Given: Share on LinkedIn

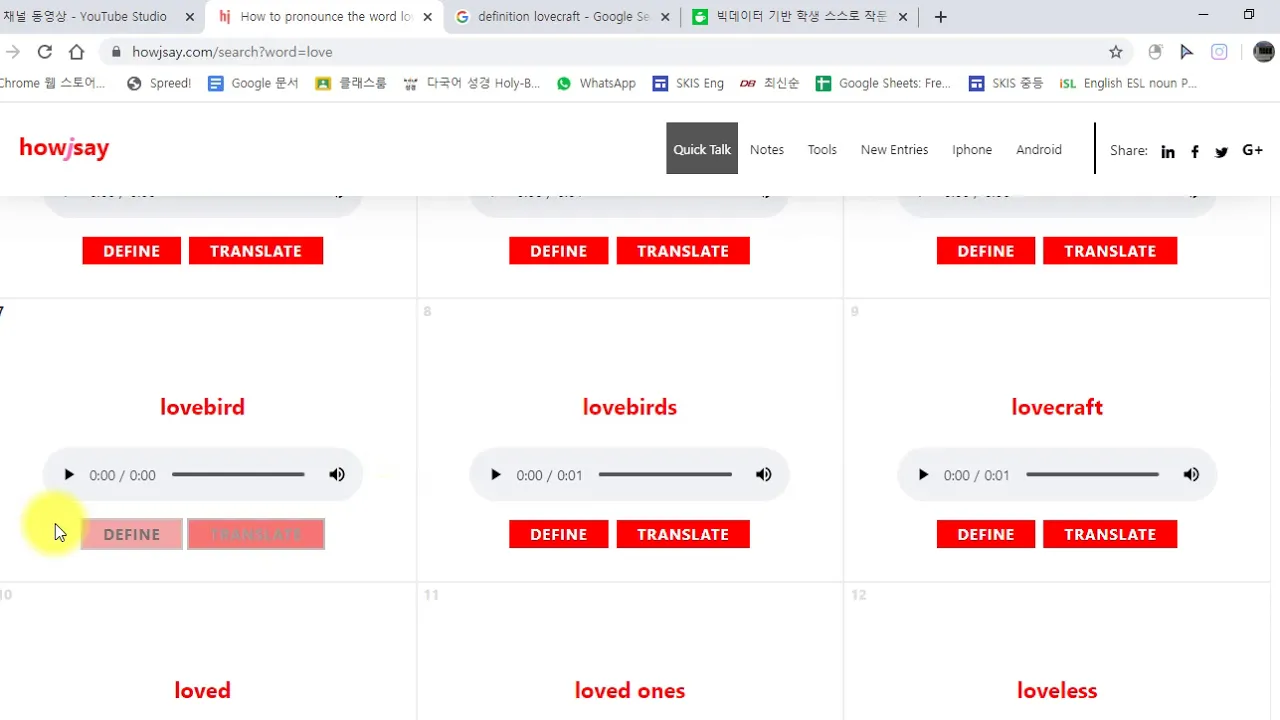Looking at the screenshot, I should 1168,152.
